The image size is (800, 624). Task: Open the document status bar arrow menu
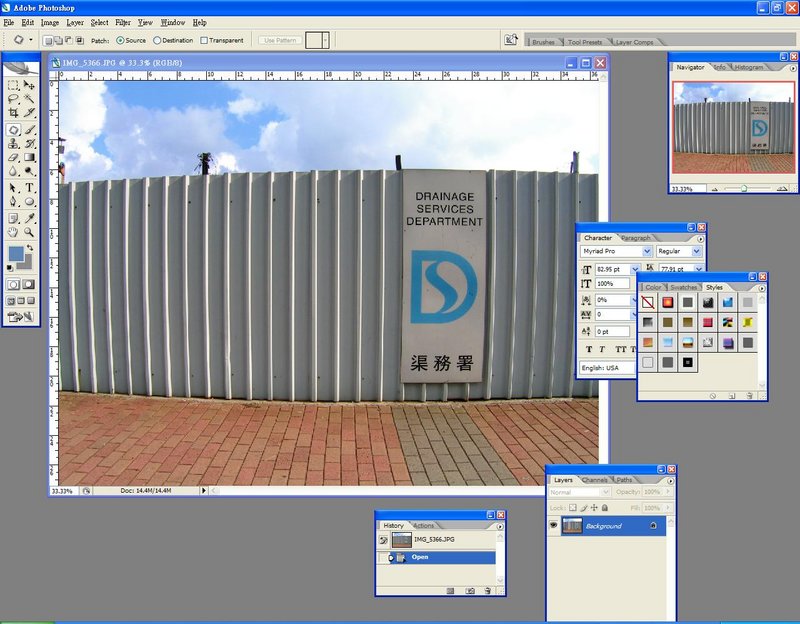204,491
